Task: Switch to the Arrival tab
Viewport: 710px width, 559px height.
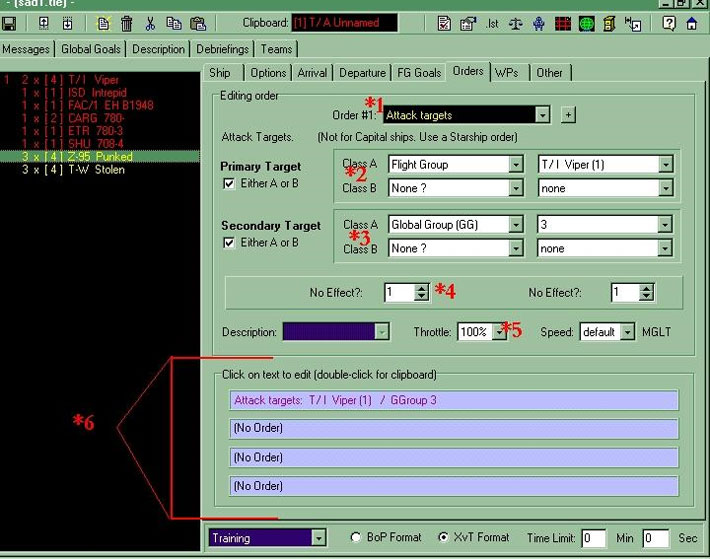Action: (312, 73)
